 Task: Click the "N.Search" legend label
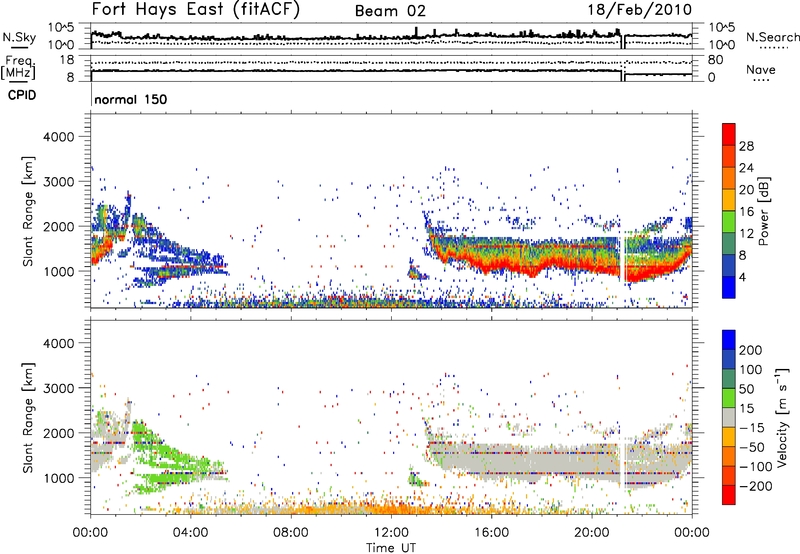pos(772,37)
